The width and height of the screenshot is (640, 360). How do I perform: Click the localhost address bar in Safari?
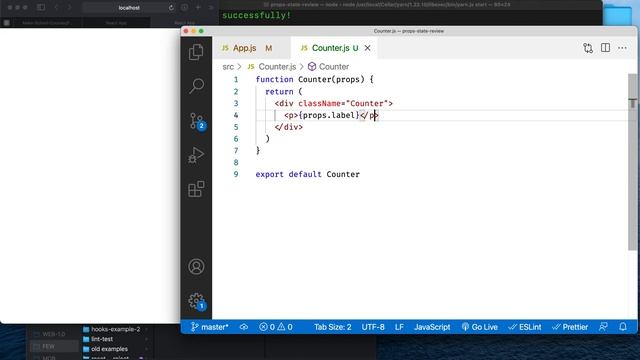pos(129,8)
